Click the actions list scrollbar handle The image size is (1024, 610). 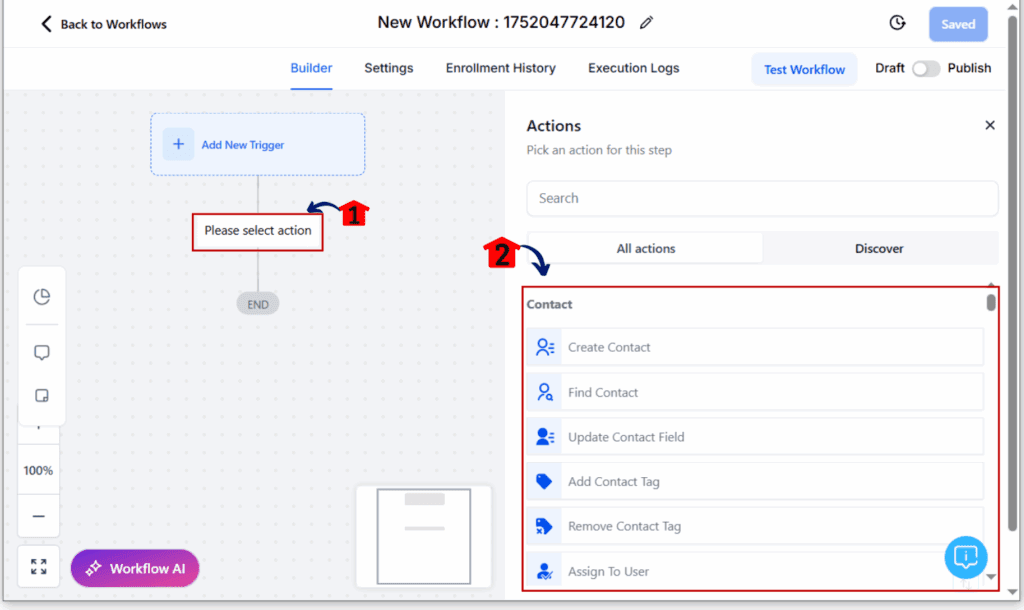991,302
